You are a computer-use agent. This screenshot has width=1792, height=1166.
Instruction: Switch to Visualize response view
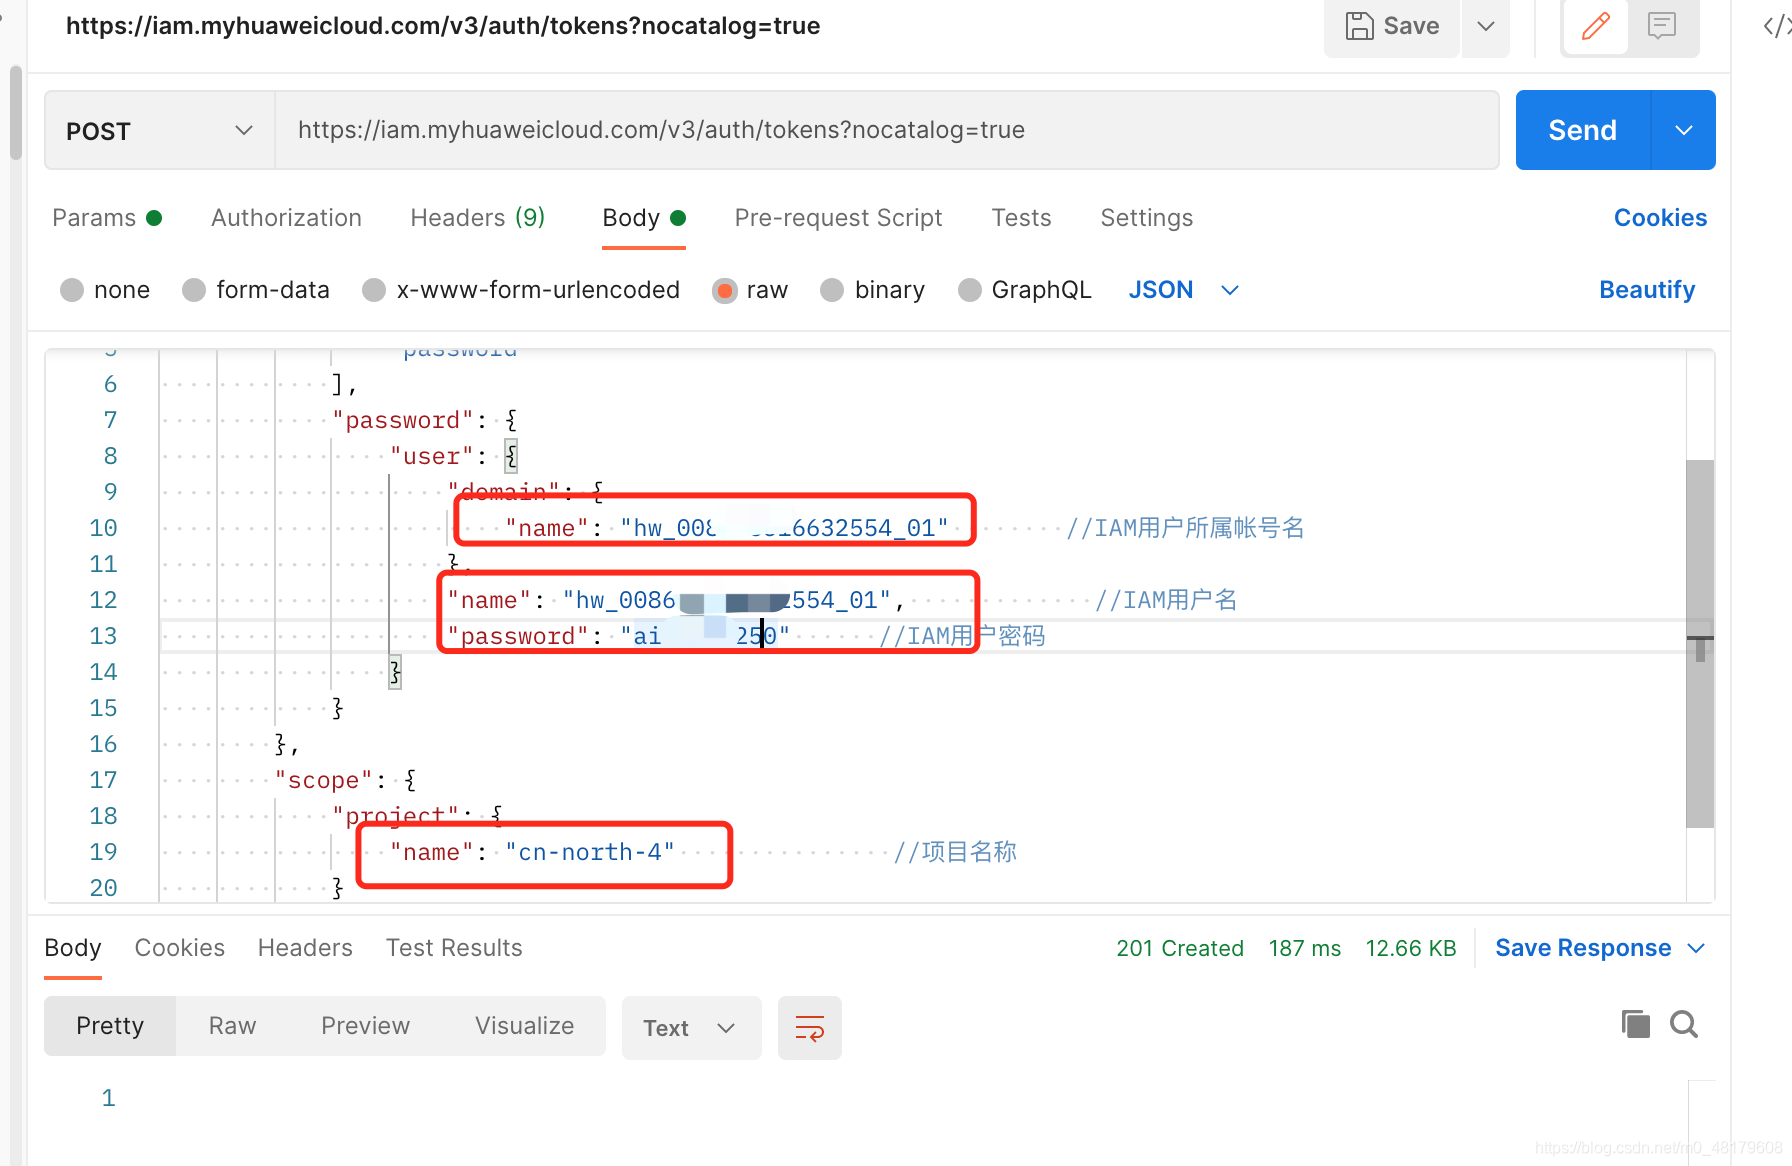tap(524, 1026)
